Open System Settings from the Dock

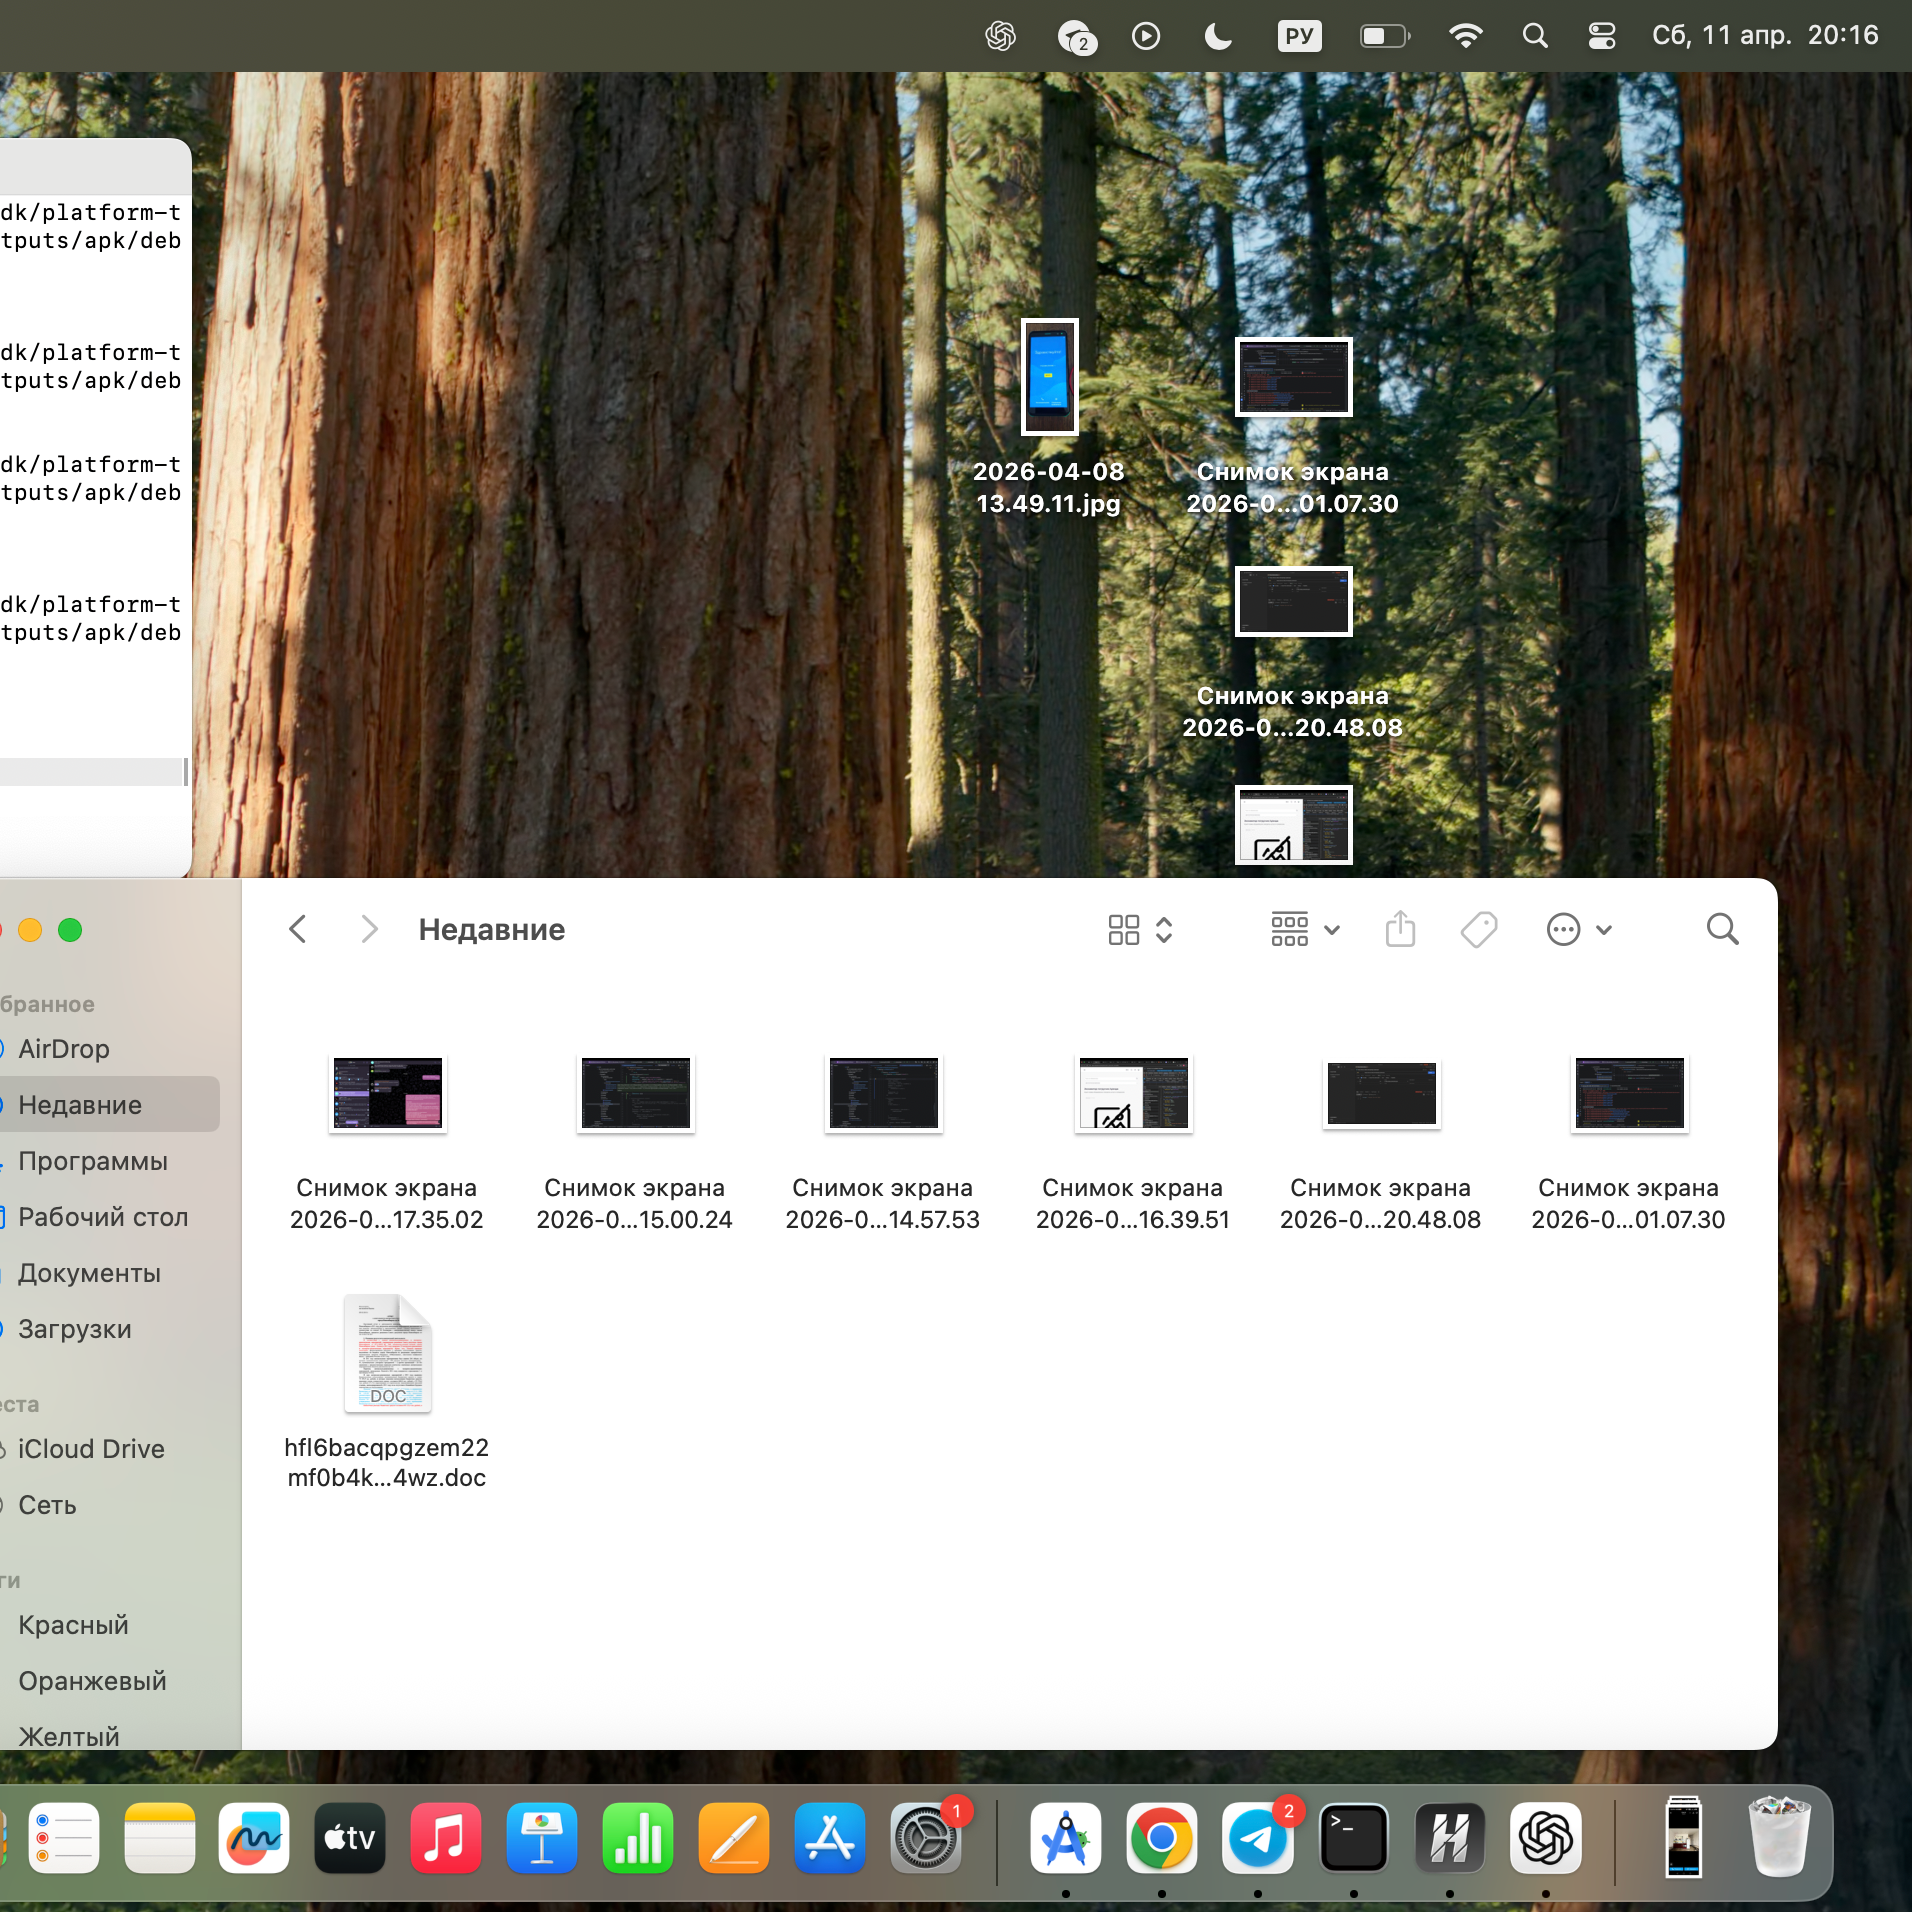tap(926, 1838)
